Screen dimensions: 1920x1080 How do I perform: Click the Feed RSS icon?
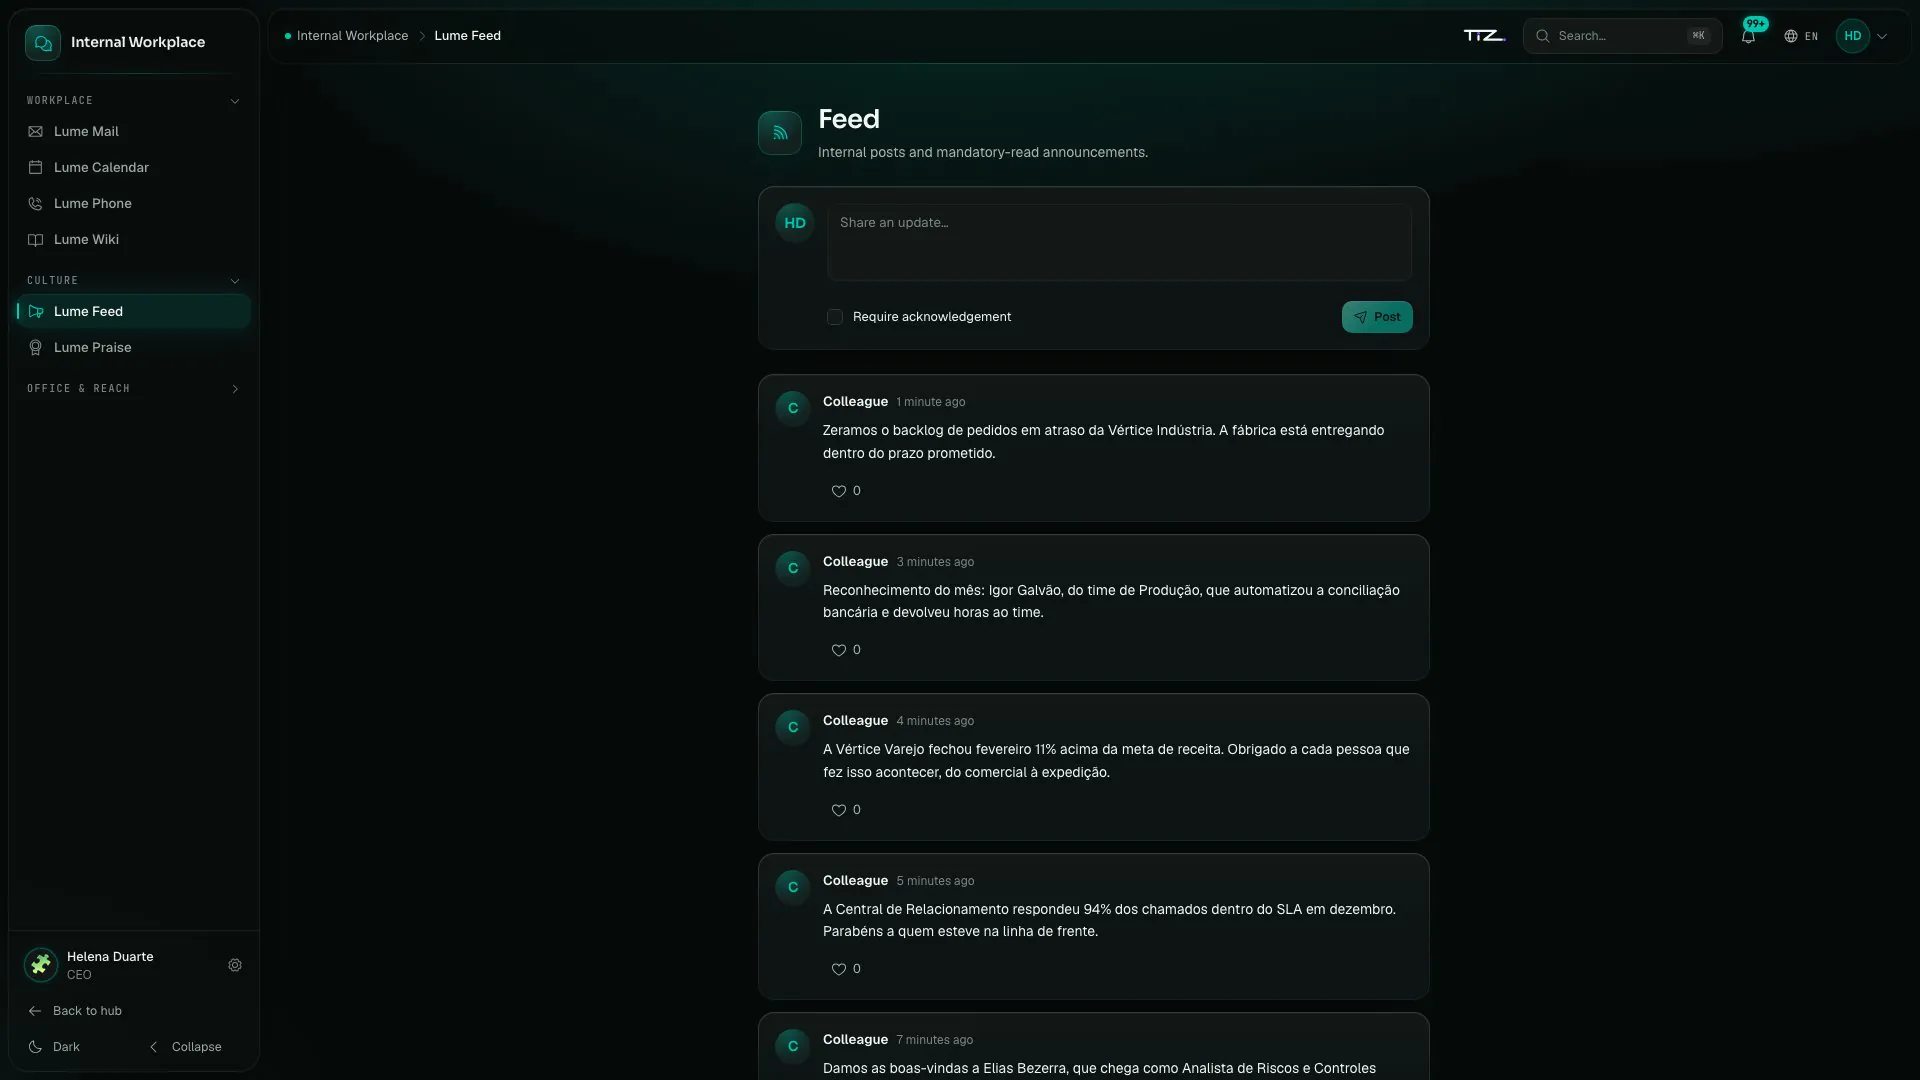(x=780, y=133)
